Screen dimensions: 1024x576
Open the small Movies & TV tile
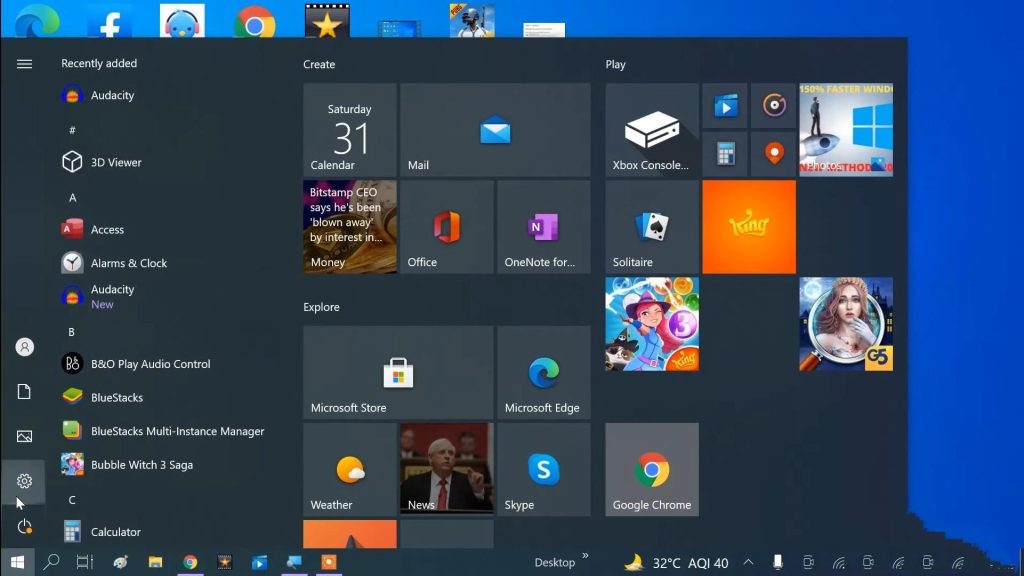725,106
